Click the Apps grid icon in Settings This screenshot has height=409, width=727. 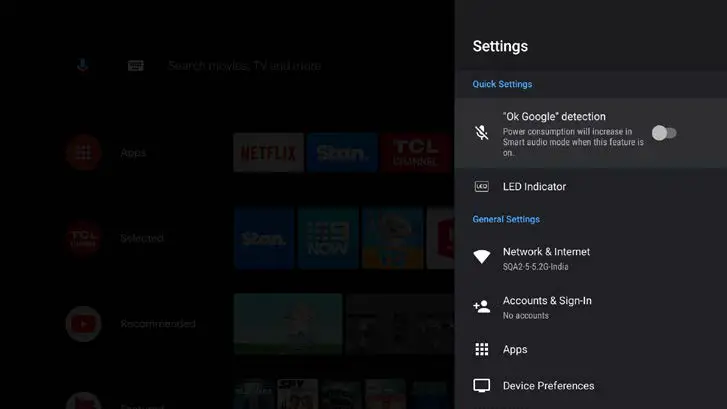tap(482, 350)
